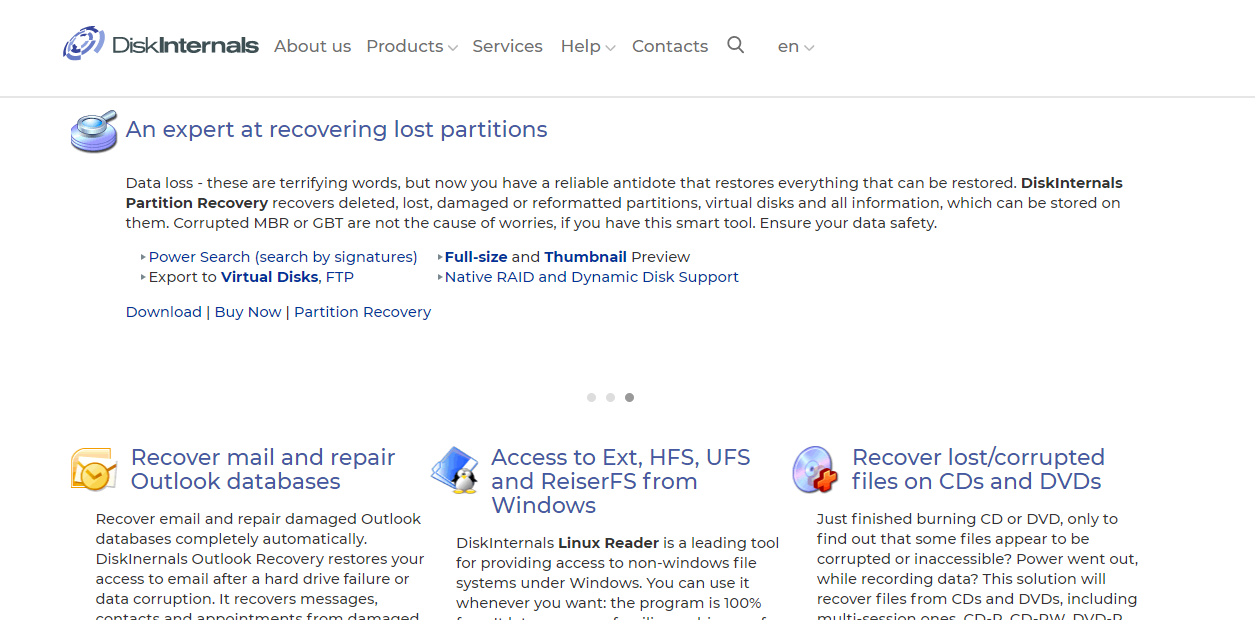Navigate to the Contacts page

click(669, 46)
